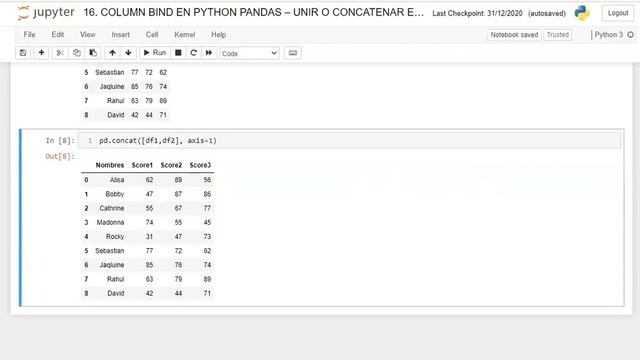The height and width of the screenshot is (360, 640).
Task: Save and checkpoint the notebook
Action: click(23, 53)
